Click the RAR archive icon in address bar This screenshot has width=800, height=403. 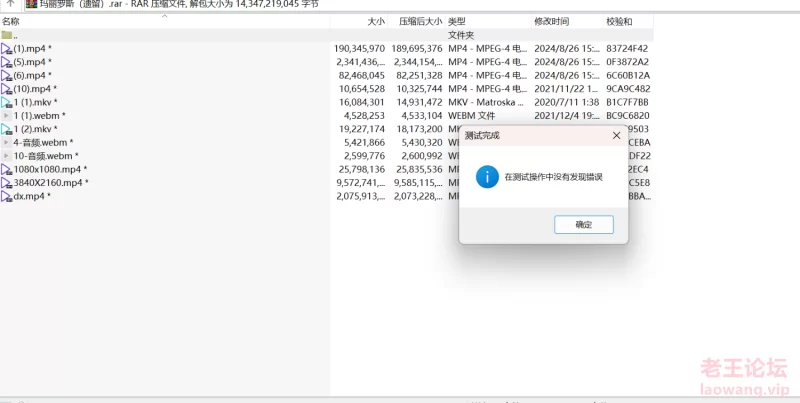click(x=31, y=4)
